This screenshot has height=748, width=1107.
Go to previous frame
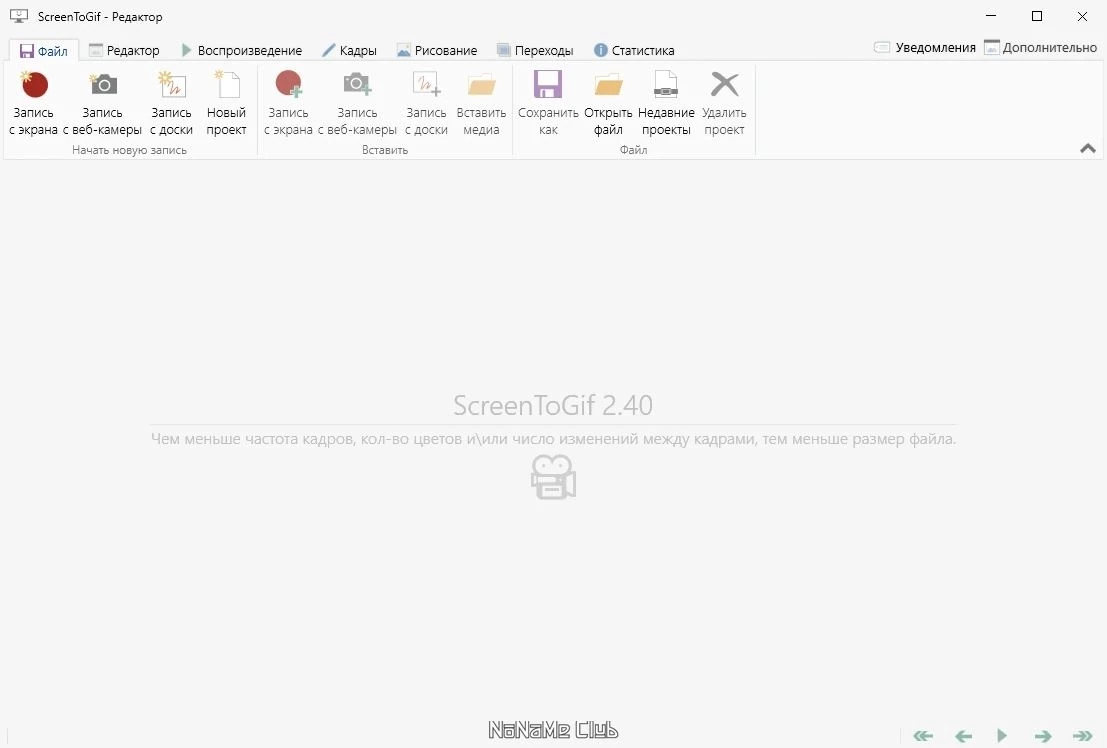point(963,736)
